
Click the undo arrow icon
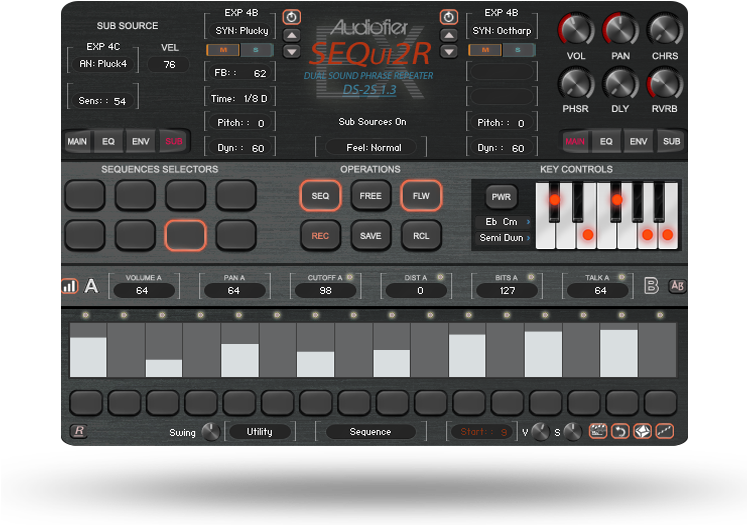[x=620, y=431]
